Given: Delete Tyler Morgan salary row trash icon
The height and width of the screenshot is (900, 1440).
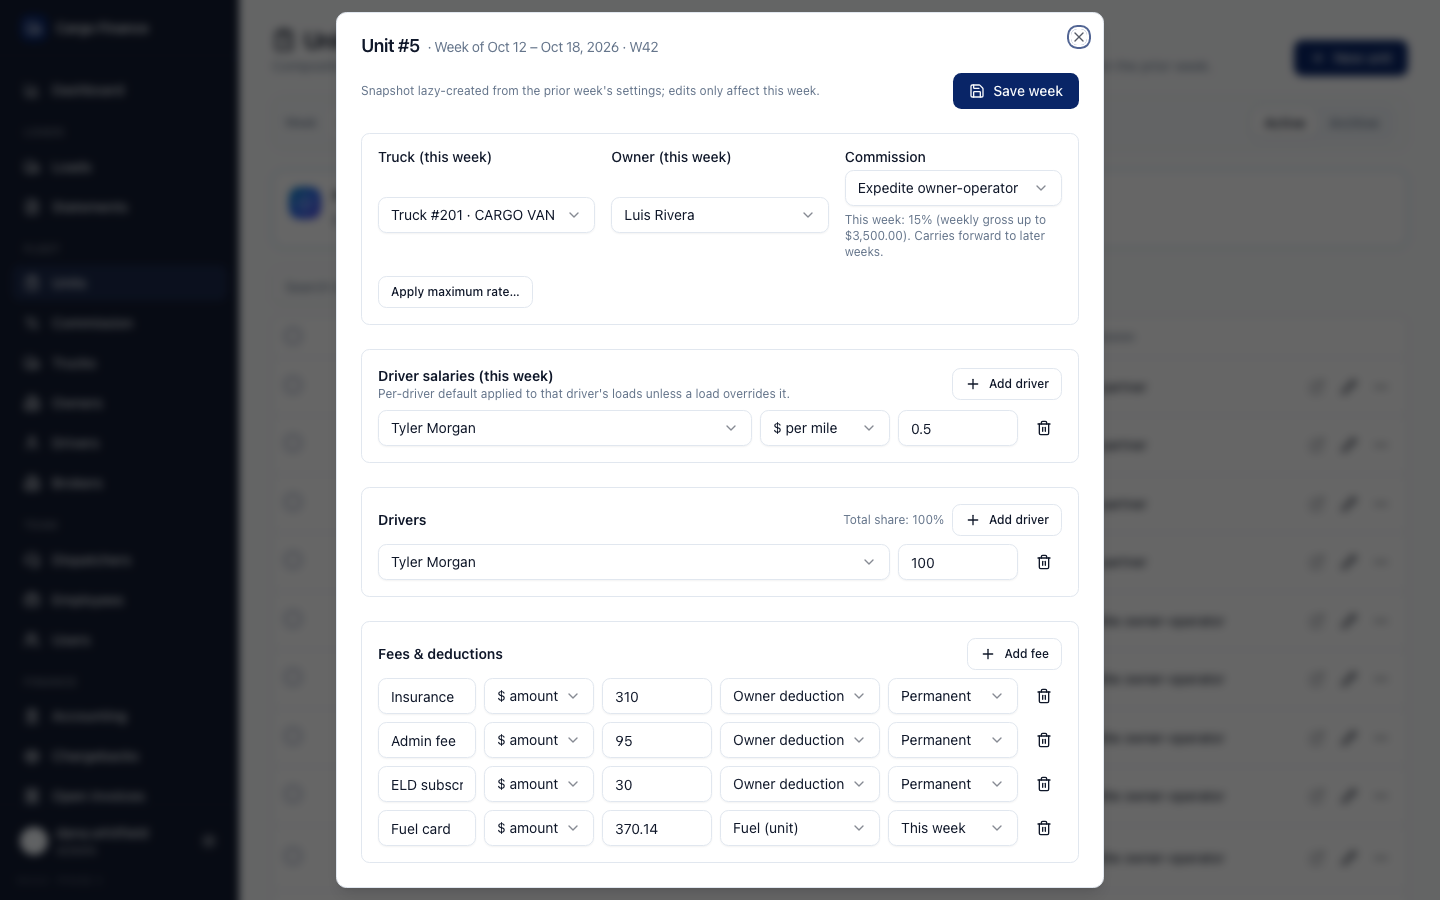Looking at the screenshot, I should (1044, 428).
